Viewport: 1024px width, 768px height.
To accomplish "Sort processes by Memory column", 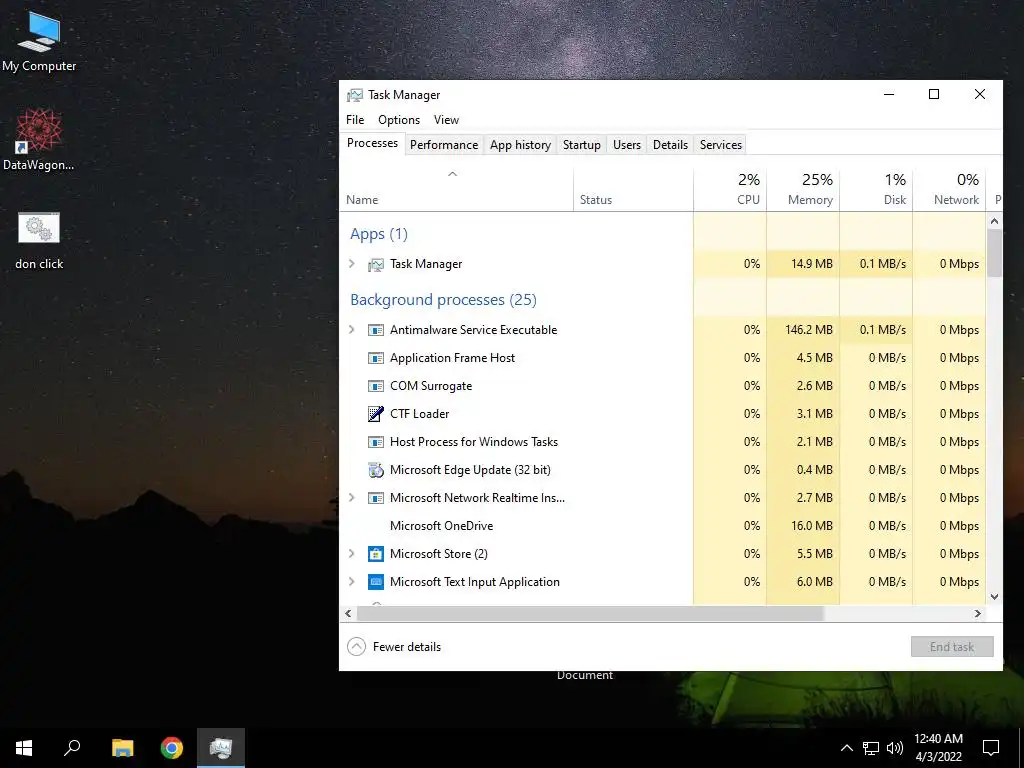I will click(x=803, y=190).
